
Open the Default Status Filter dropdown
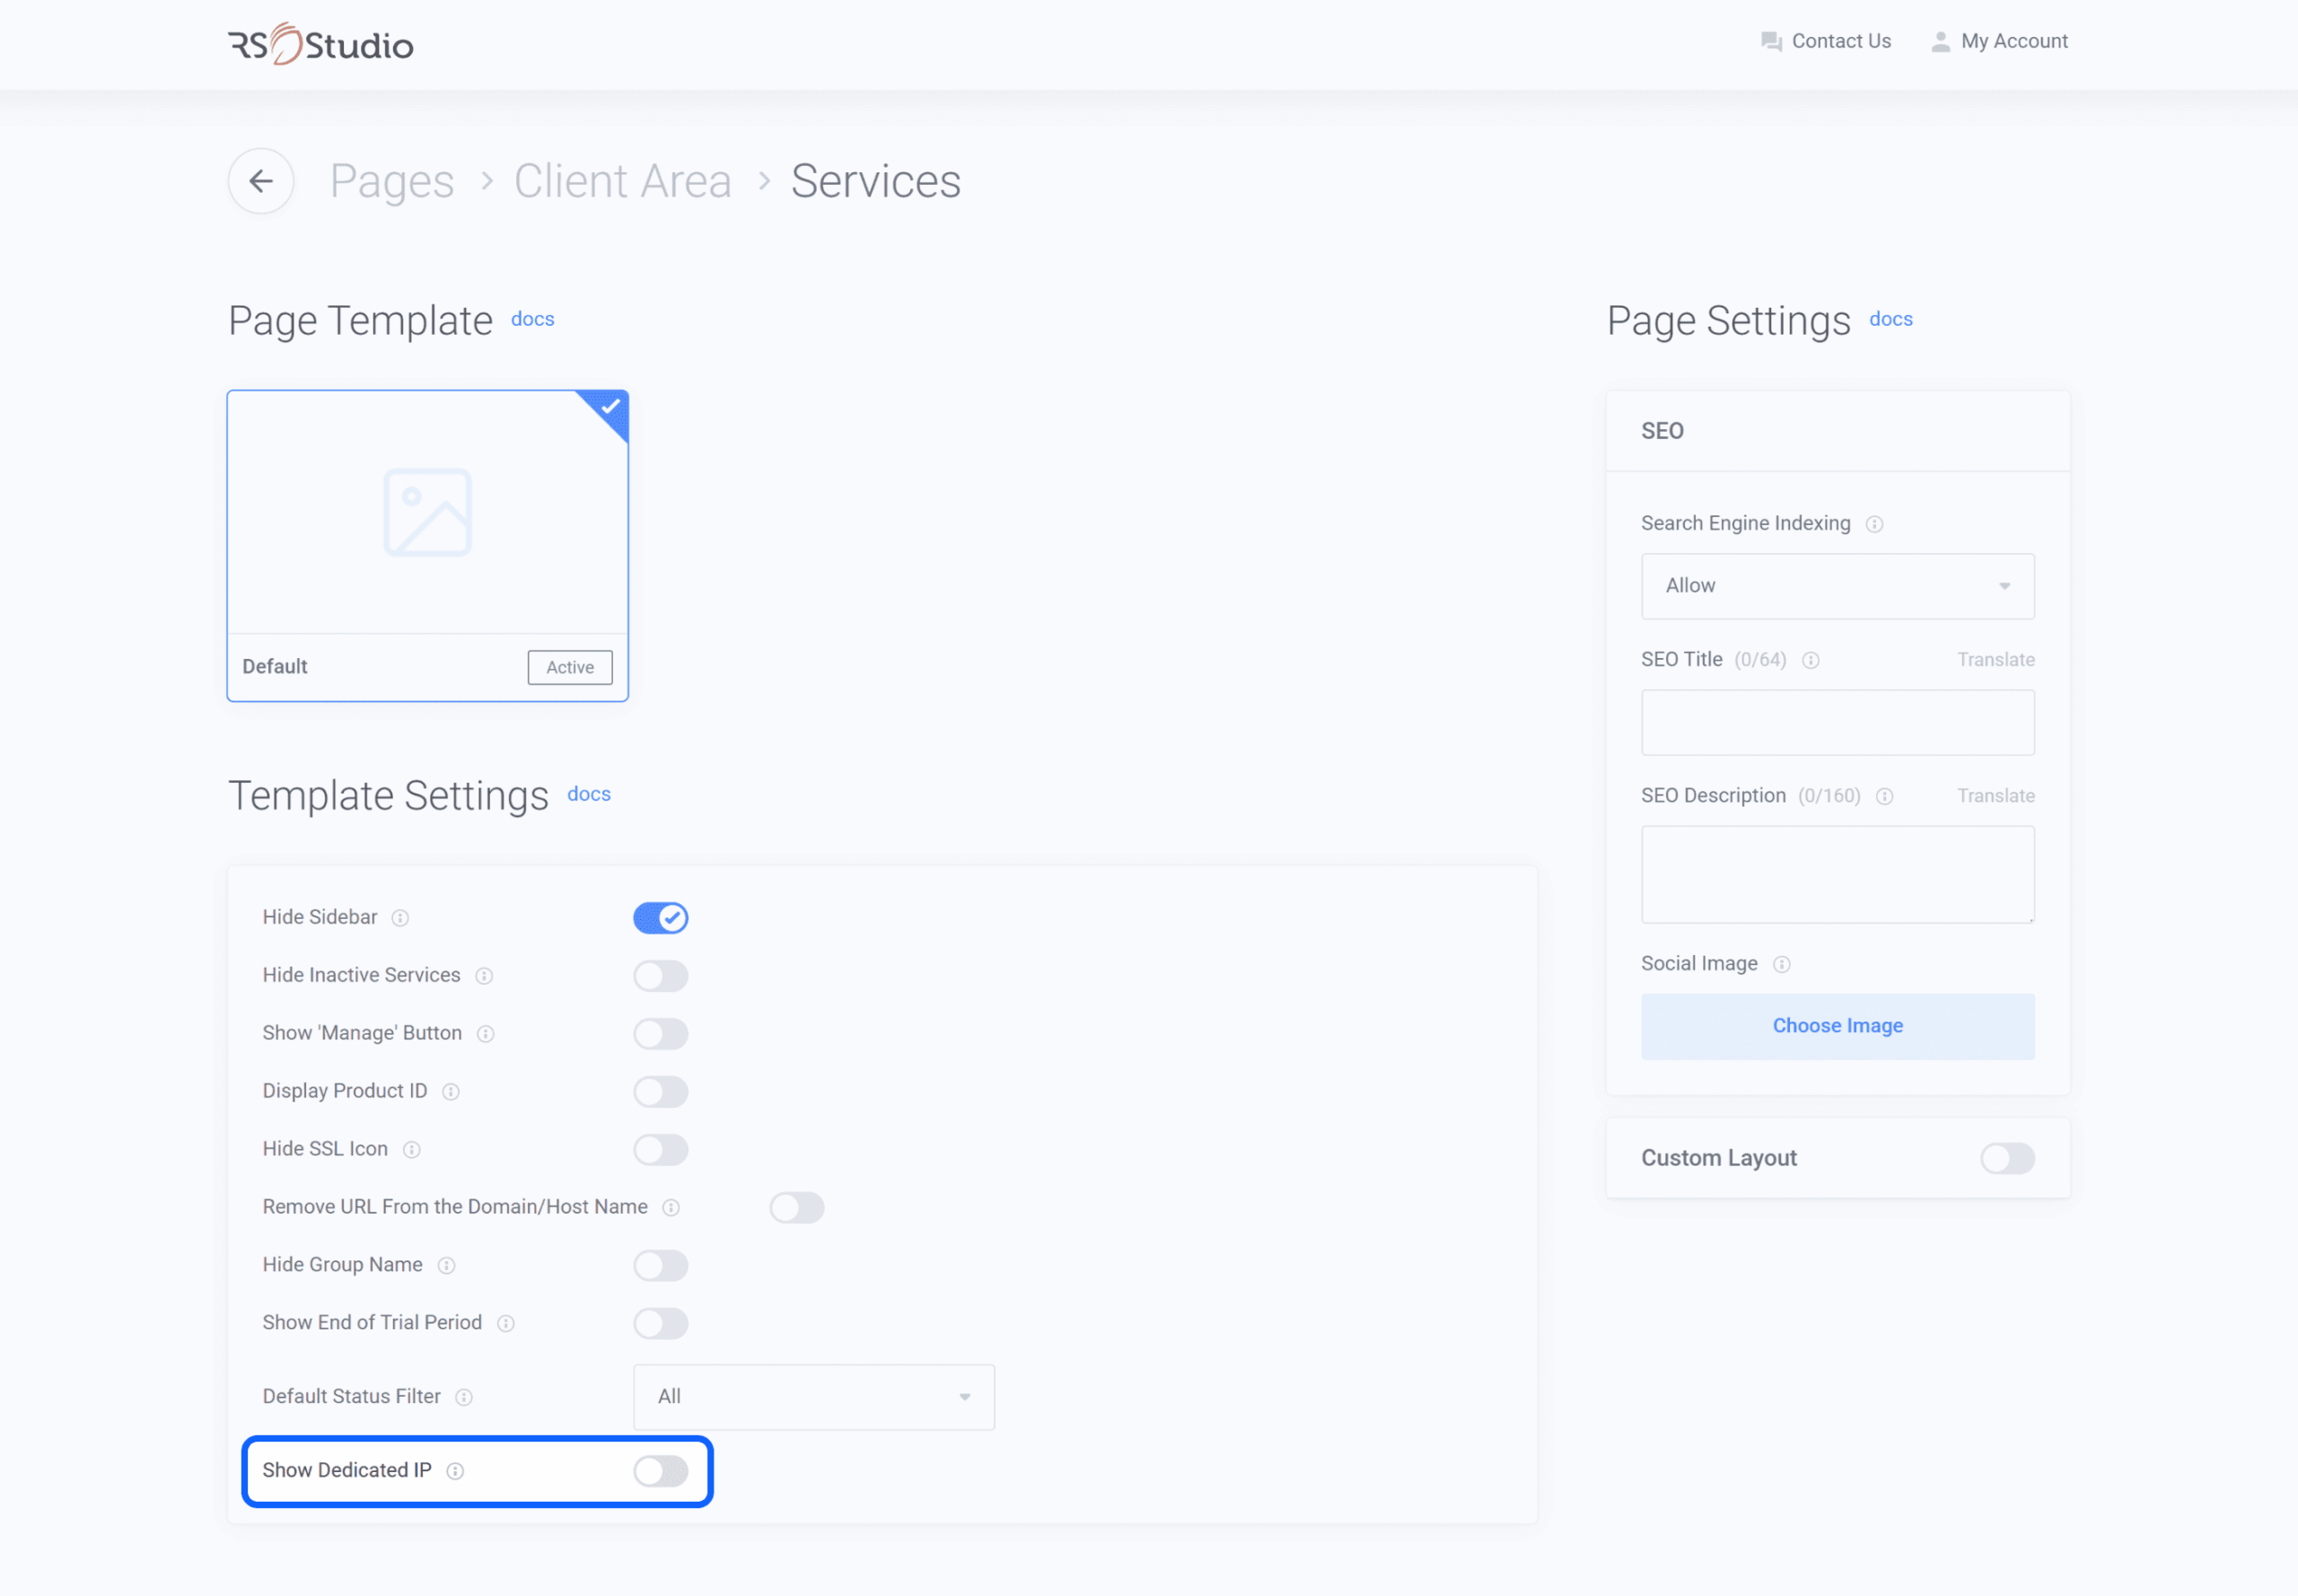click(x=813, y=1397)
